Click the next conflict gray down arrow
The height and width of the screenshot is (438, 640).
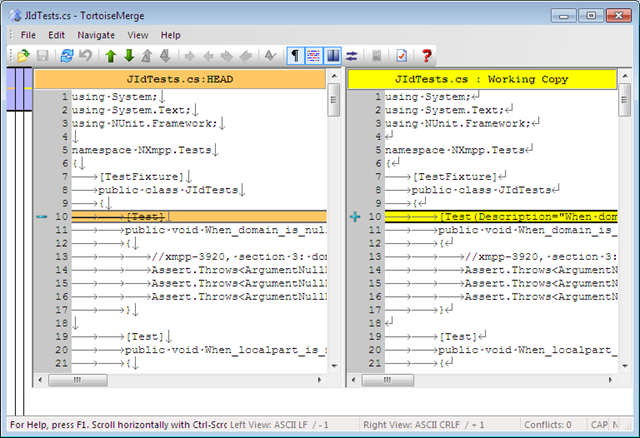(165, 56)
